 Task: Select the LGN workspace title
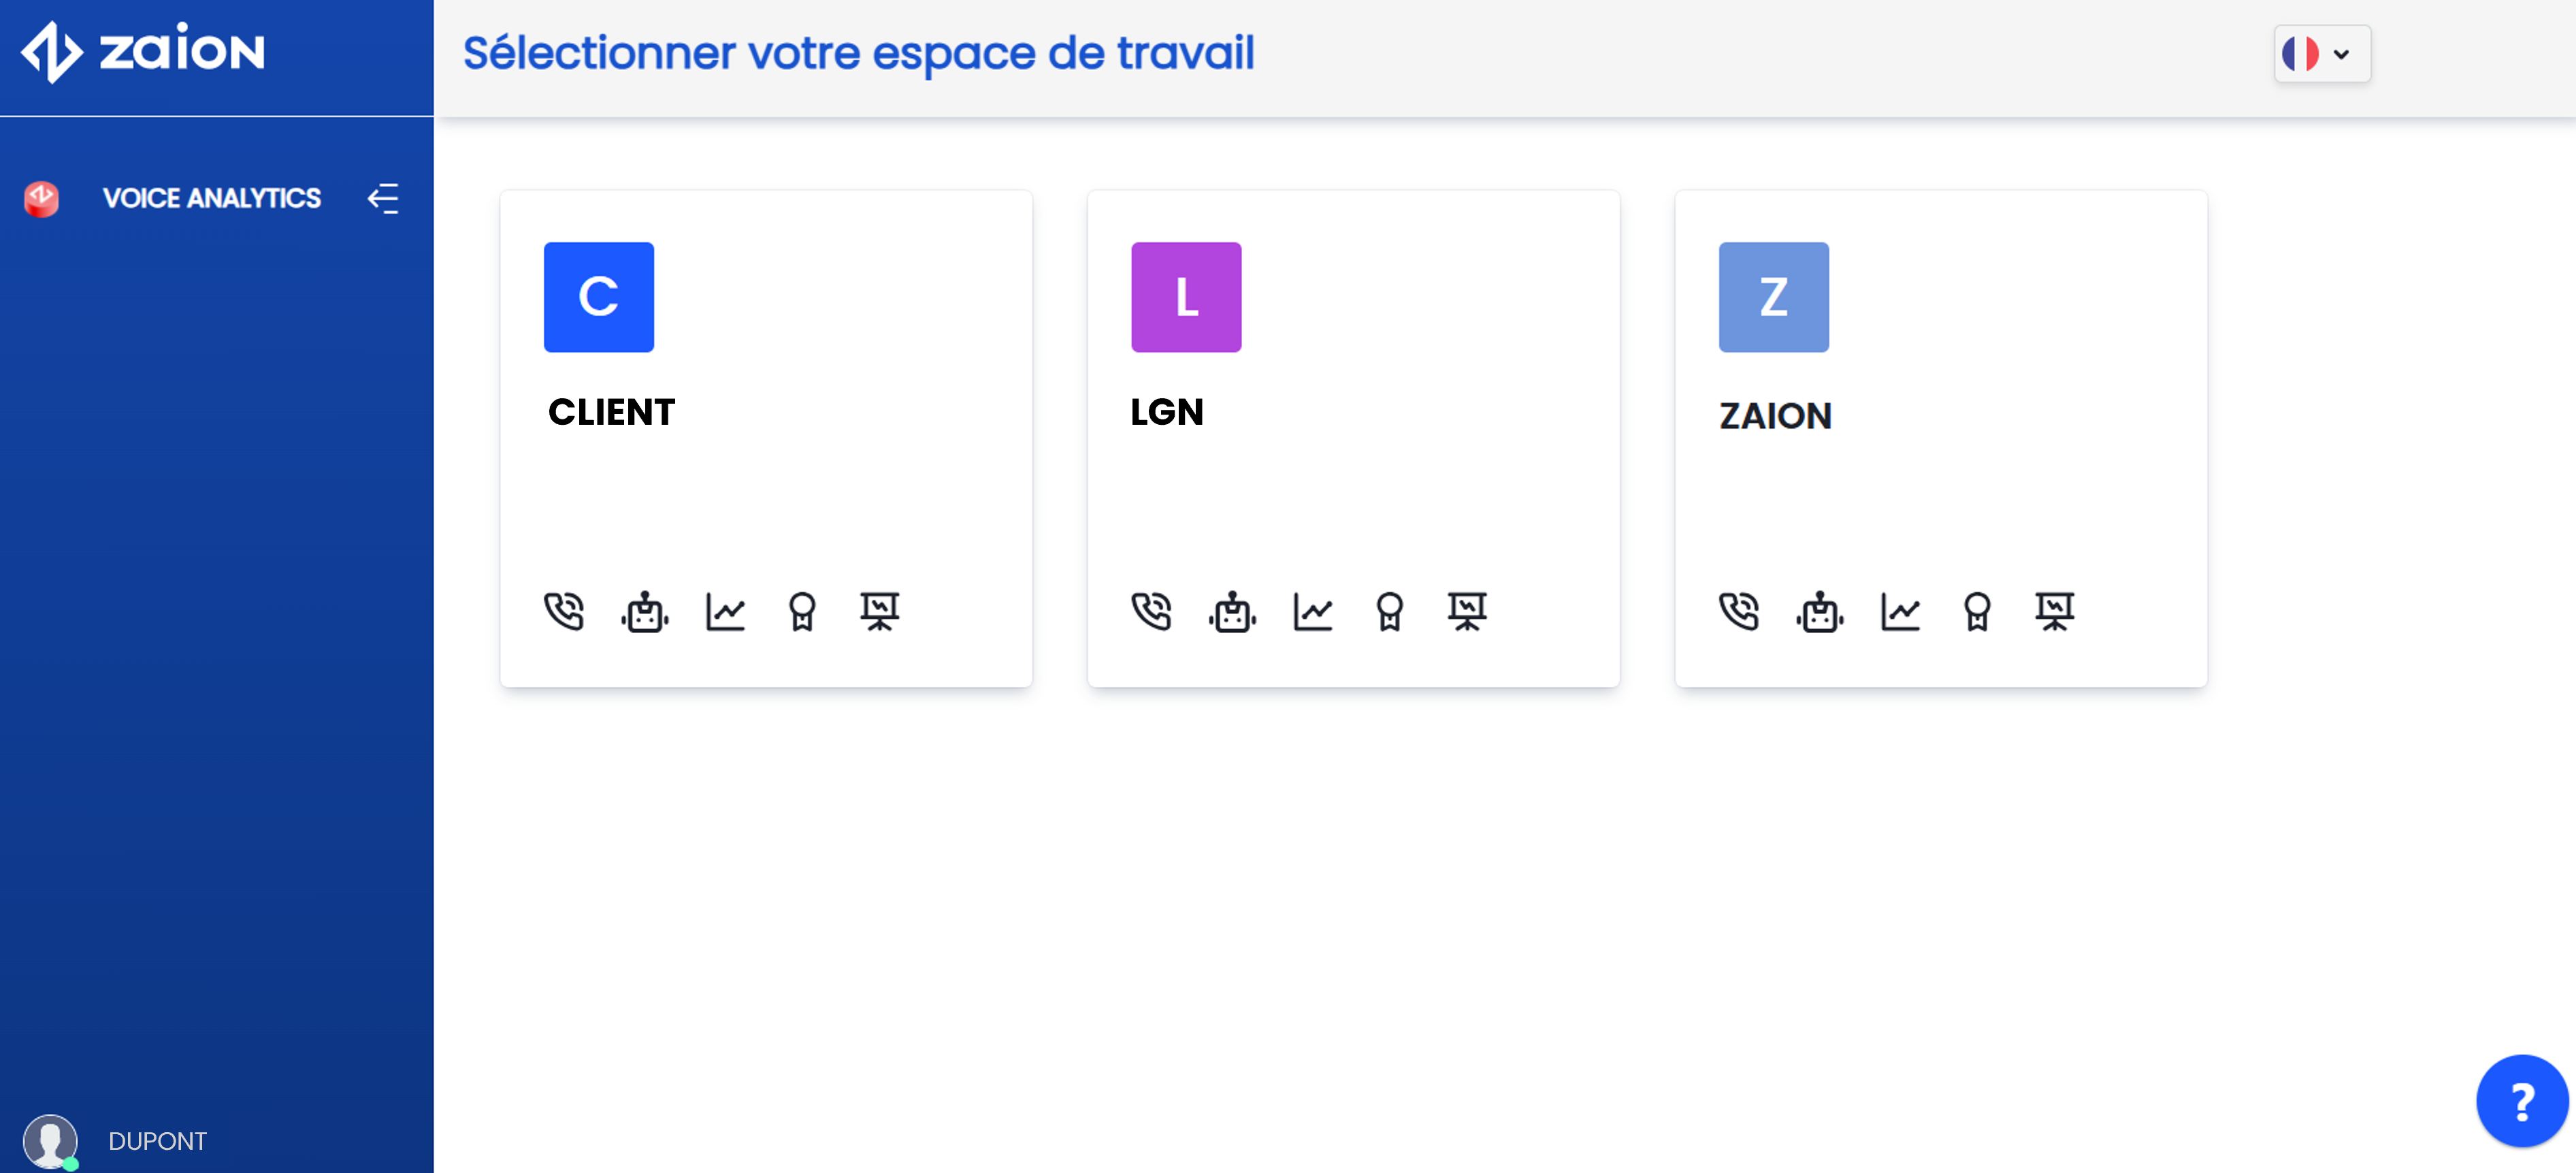(x=1166, y=412)
